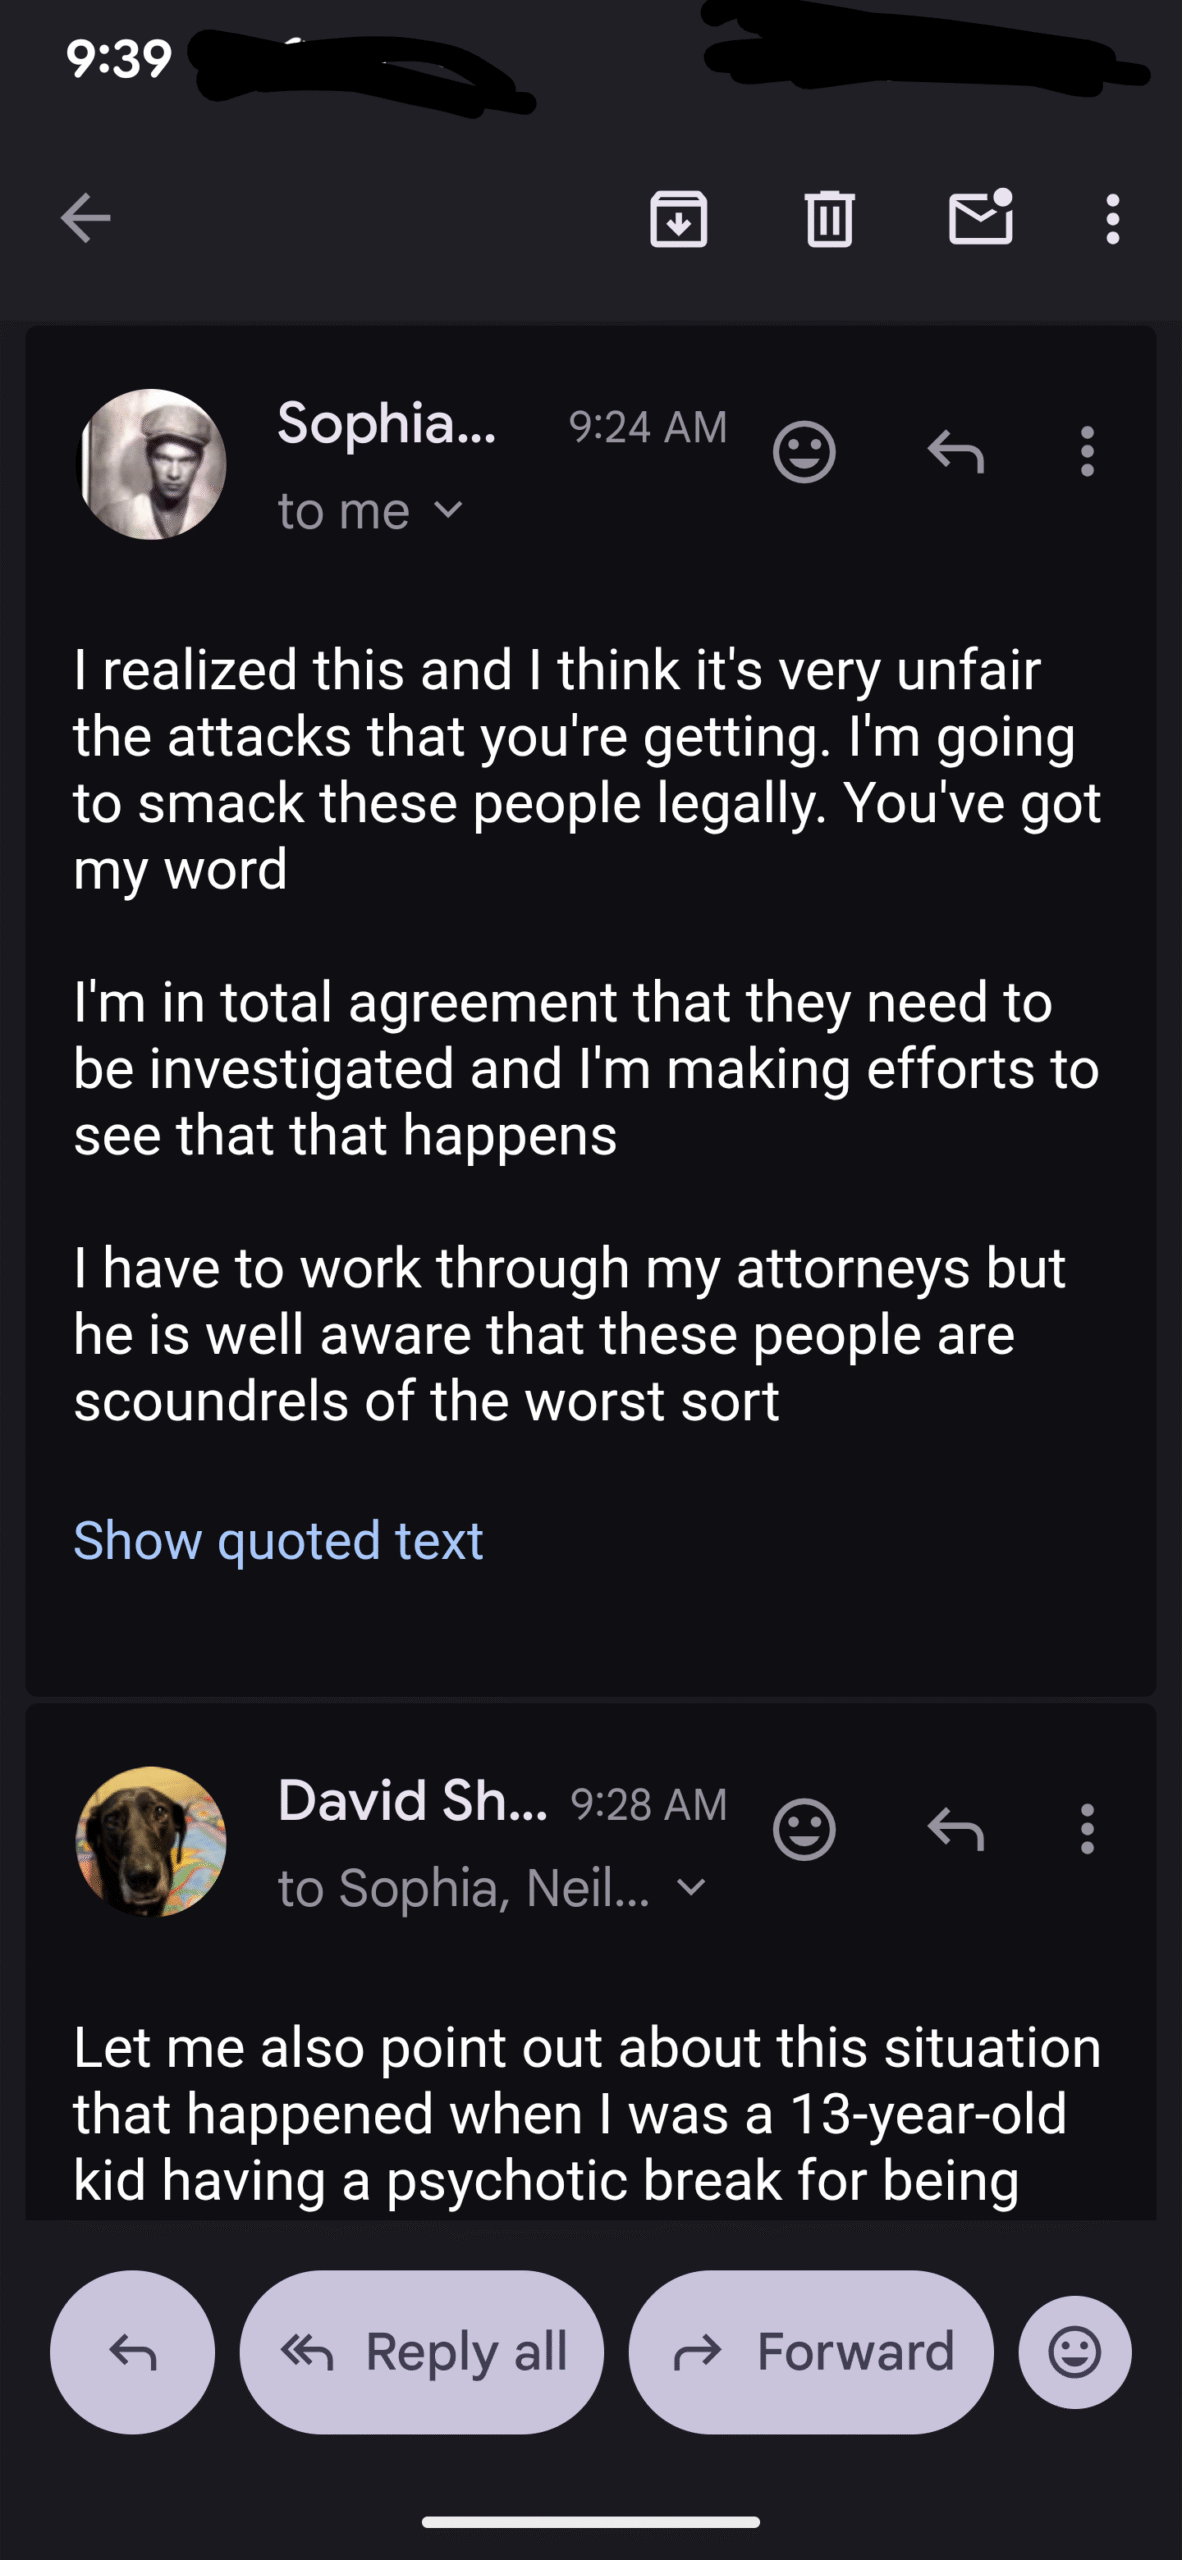
Task: Reply to Sophia's message with arrow icon
Action: (956, 452)
